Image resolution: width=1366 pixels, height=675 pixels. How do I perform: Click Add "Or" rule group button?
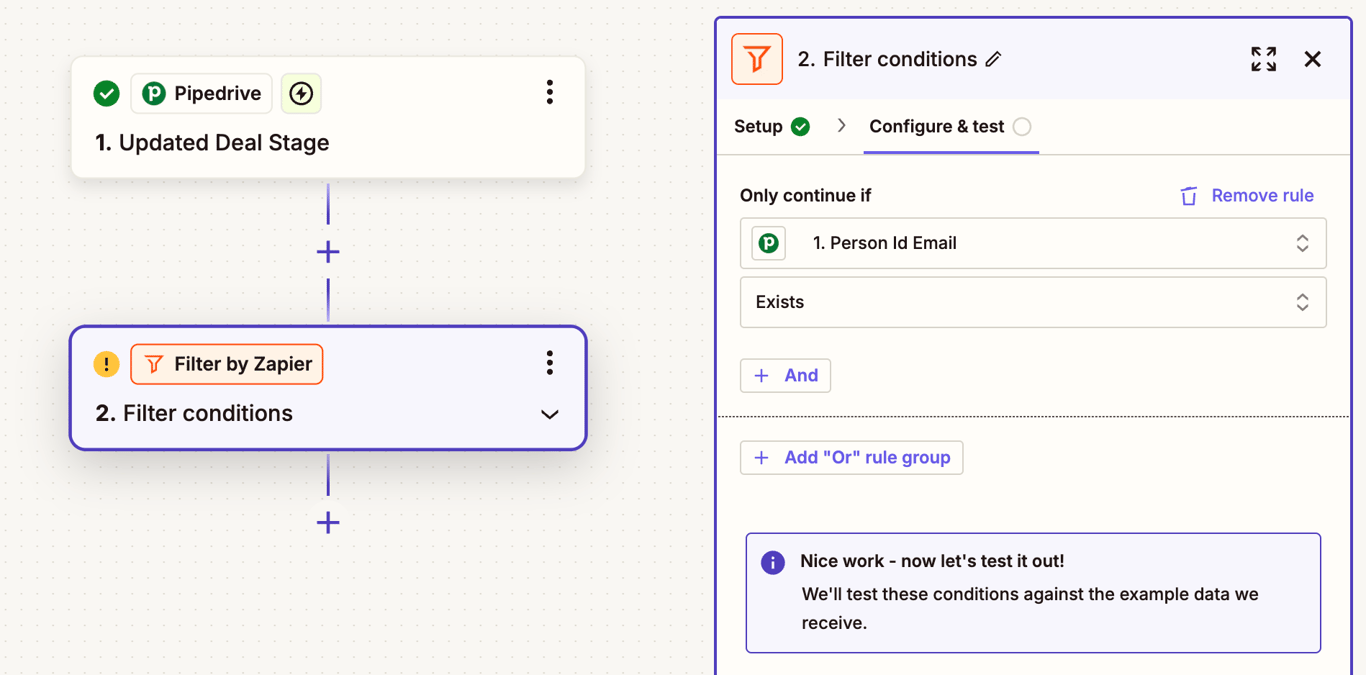[x=851, y=458]
